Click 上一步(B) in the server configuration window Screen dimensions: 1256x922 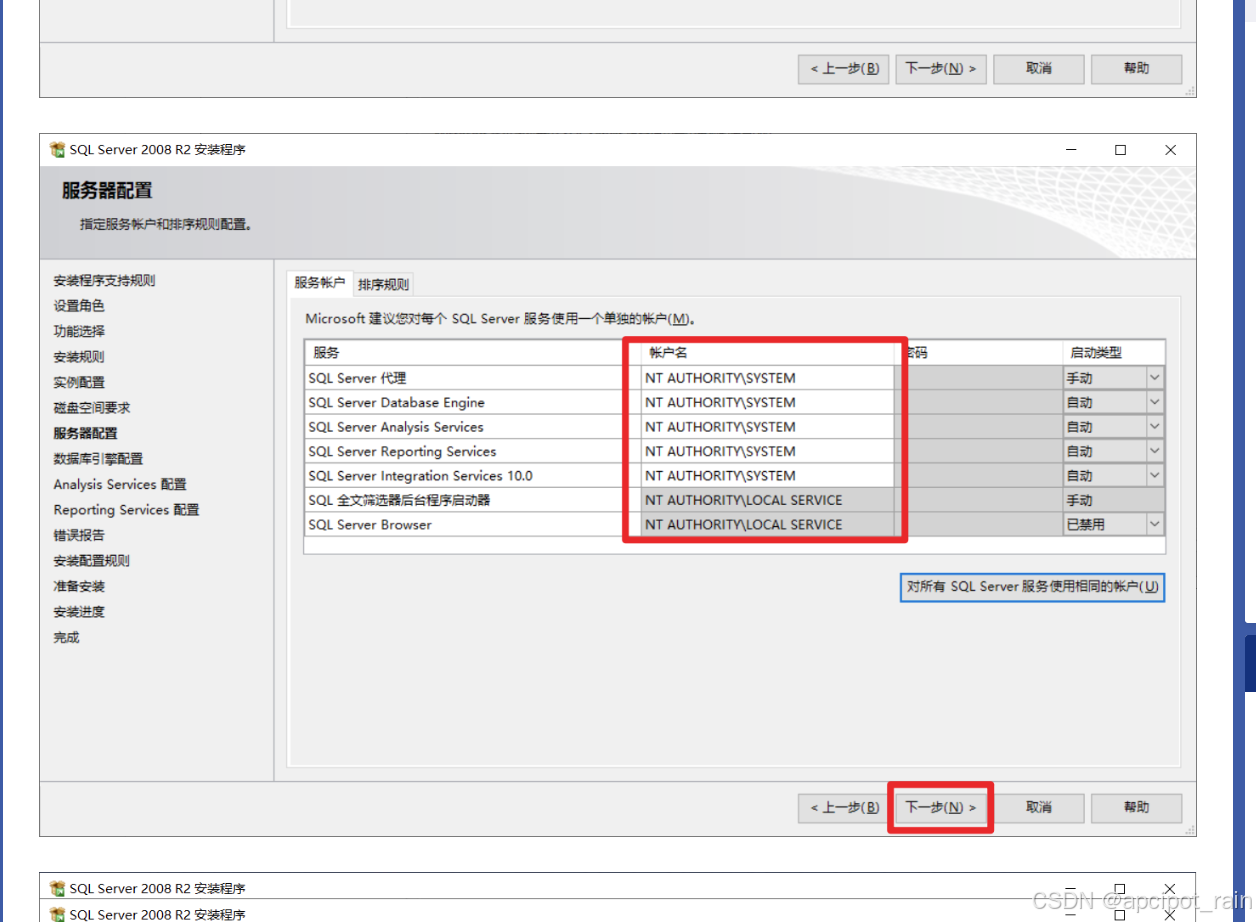pyautogui.click(x=844, y=807)
